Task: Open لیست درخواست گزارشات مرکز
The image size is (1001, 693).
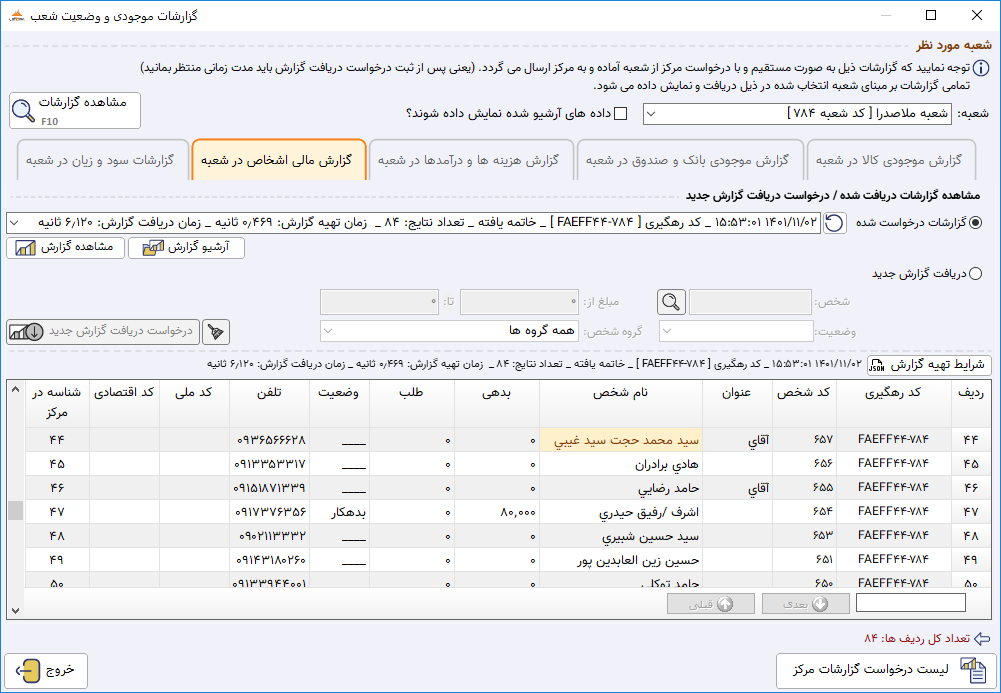Action: [x=887, y=671]
